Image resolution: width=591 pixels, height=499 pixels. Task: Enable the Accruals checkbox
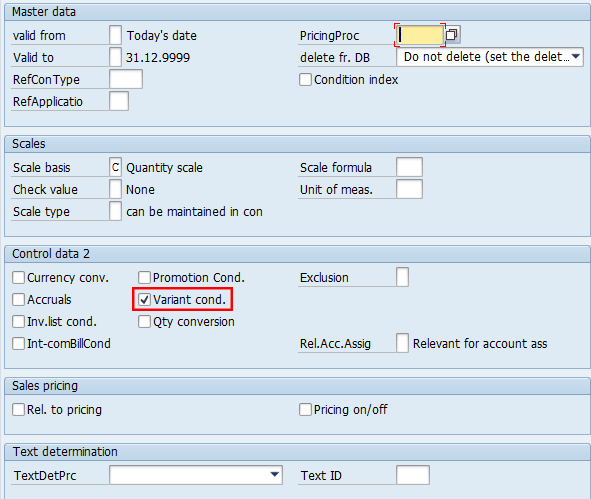coord(18,300)
